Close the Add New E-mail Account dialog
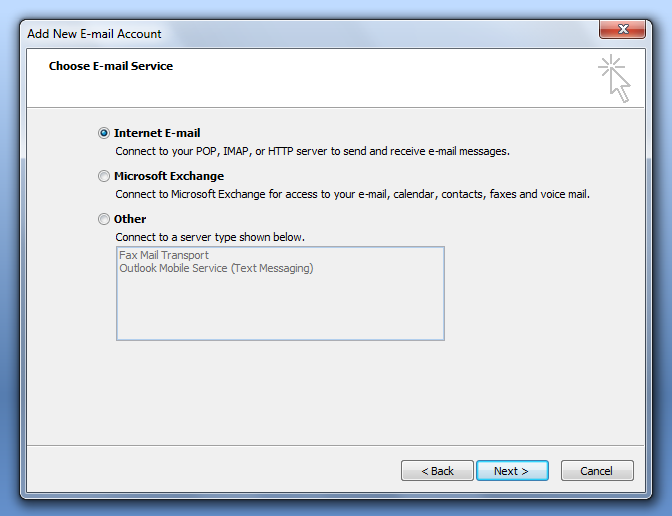Viewport: 672px width, 516px height. (622, 31)
